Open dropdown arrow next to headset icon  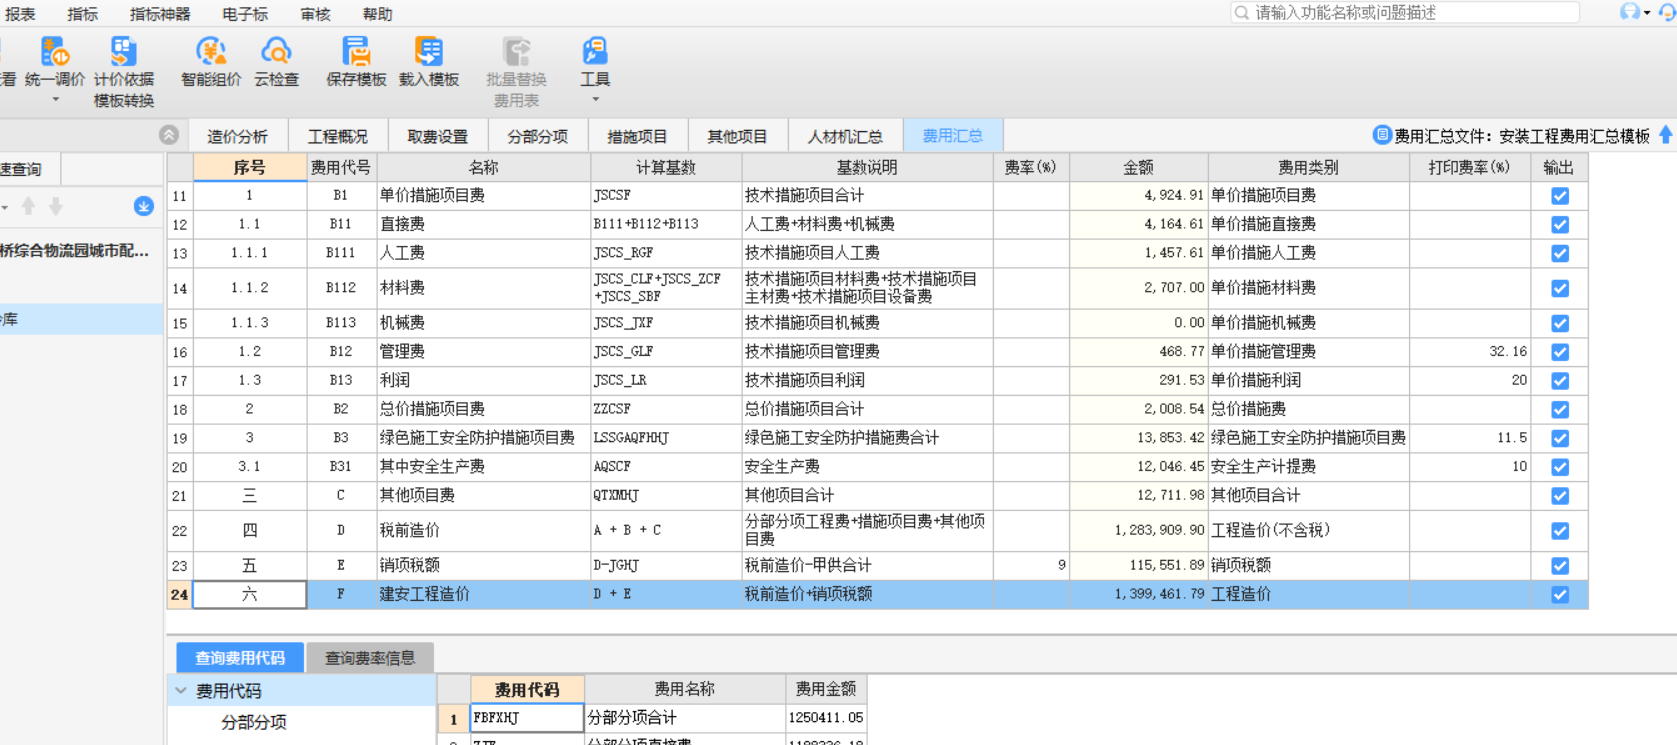click(x=1647, y=13)
